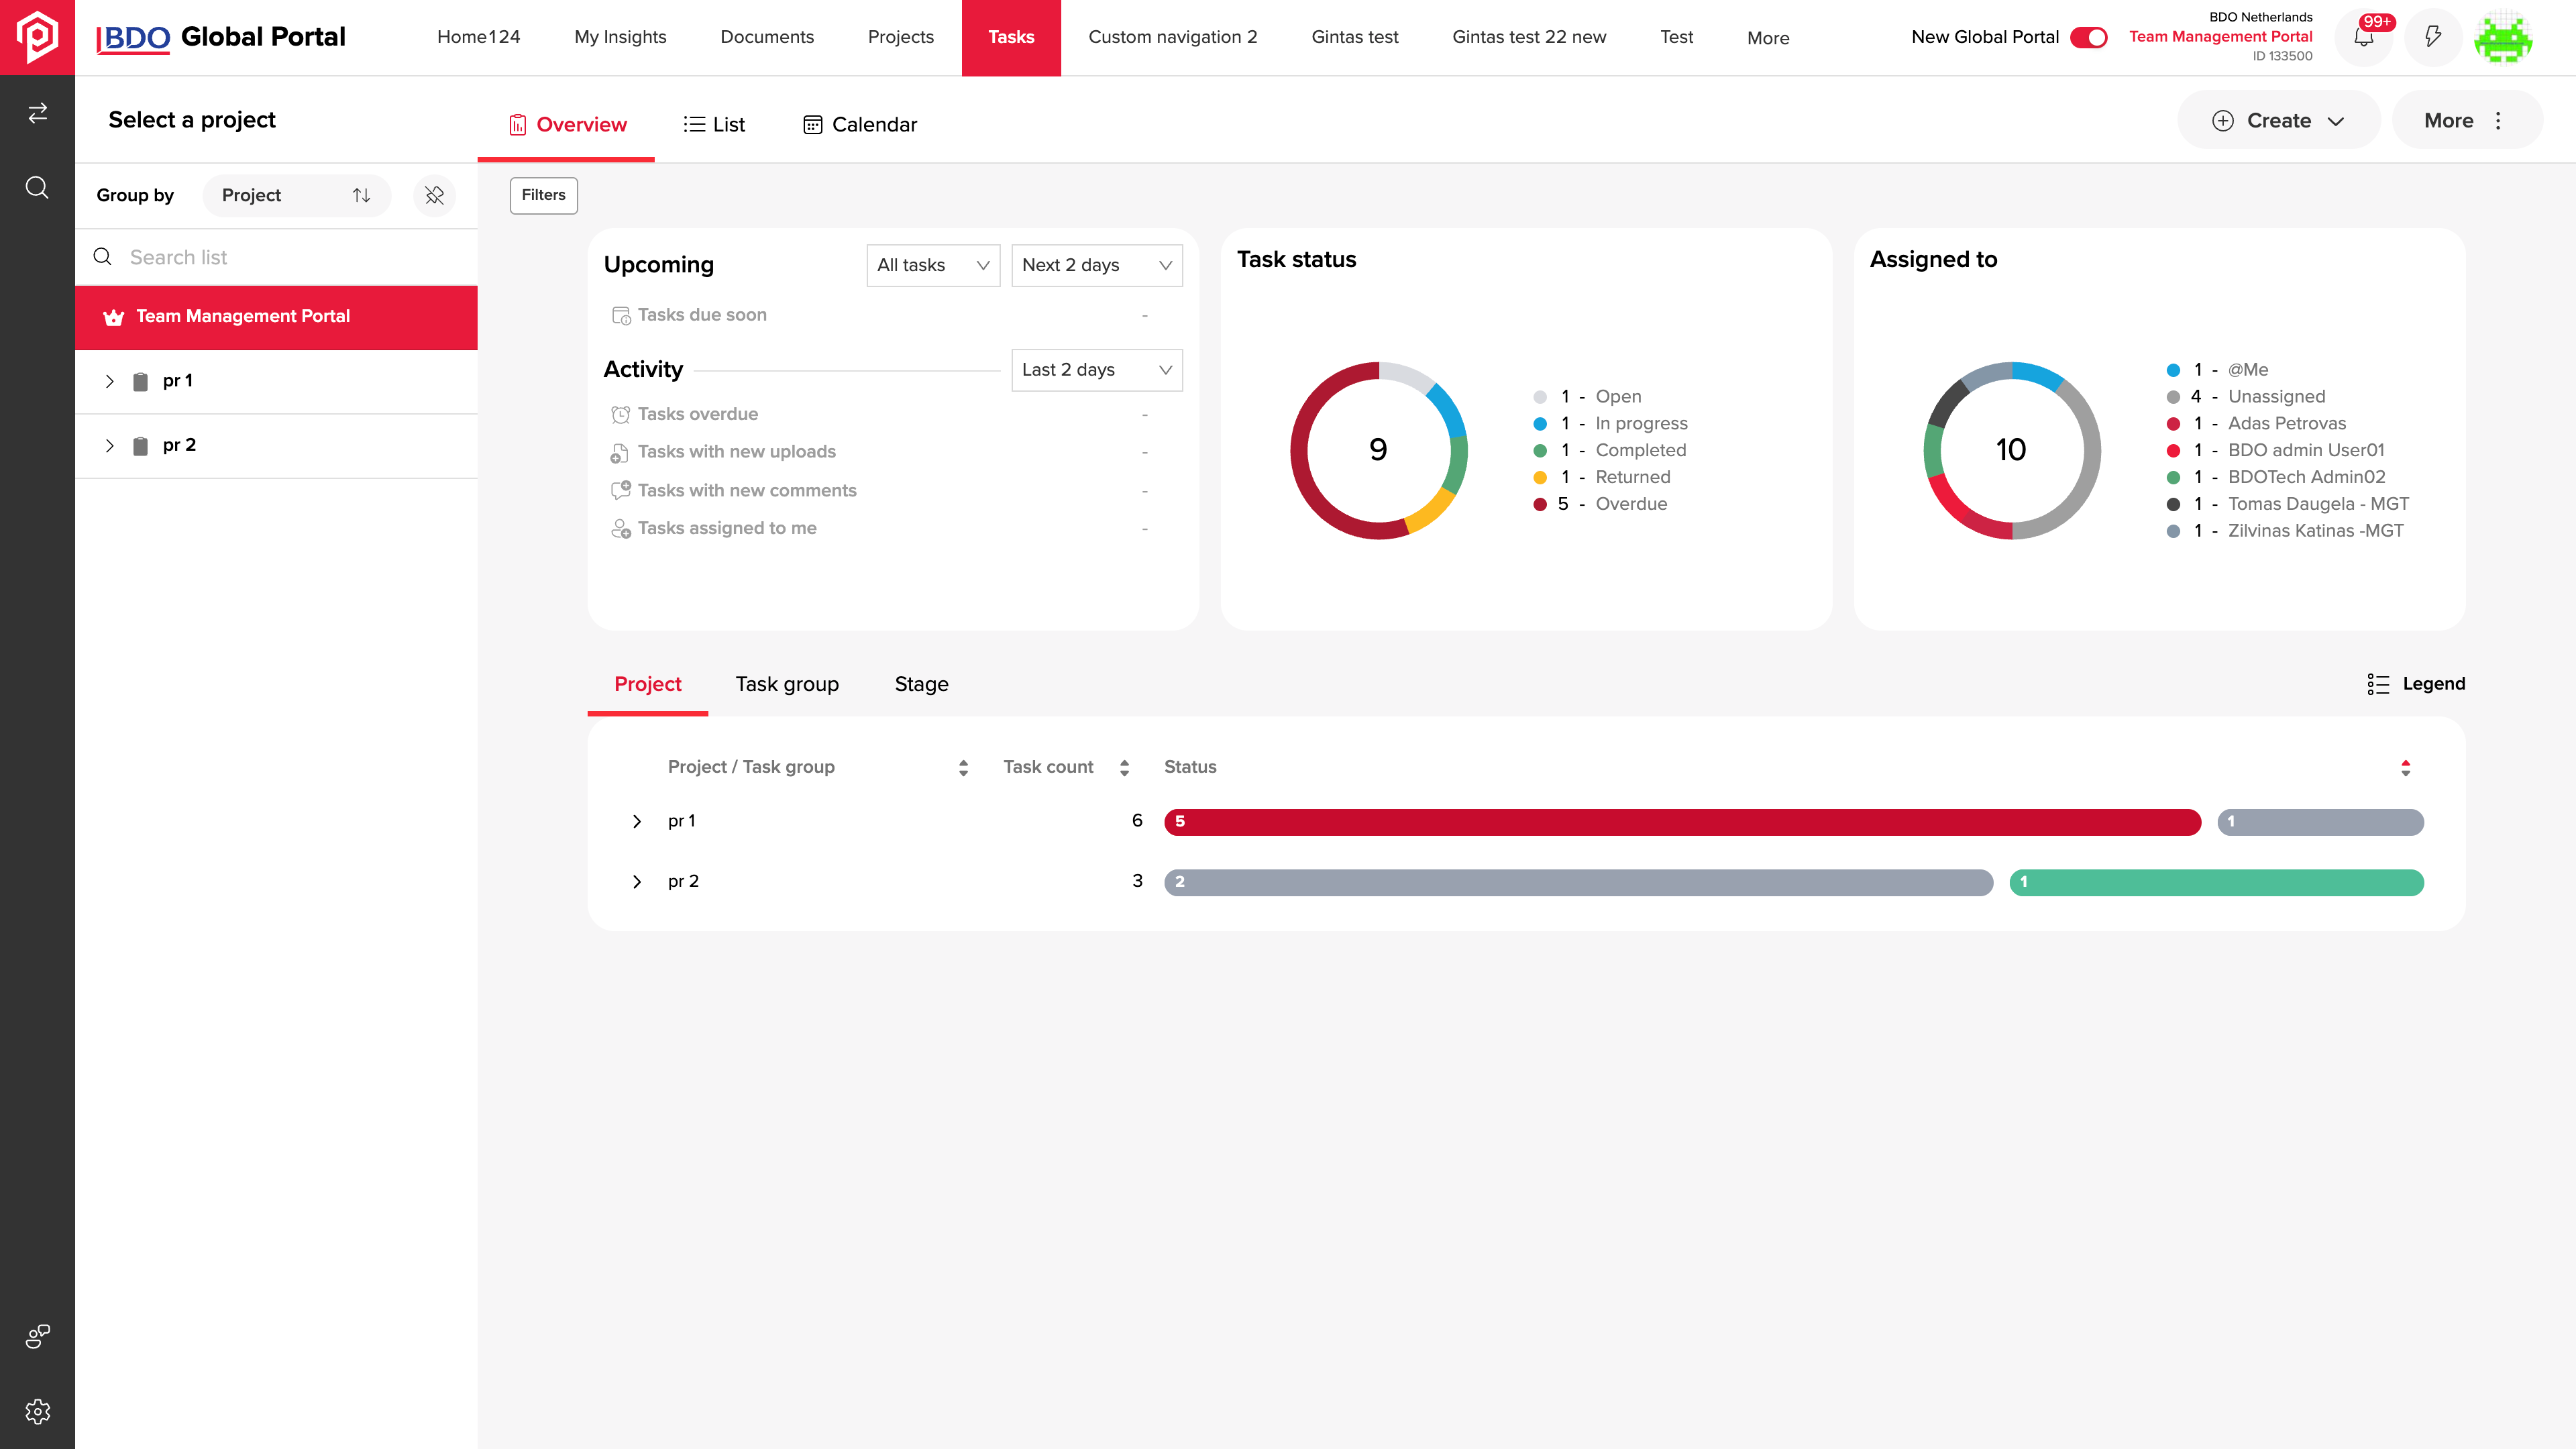Click the pr 2 clipboard icon in sidebar
The image size is (2576, 1449).
(141, 445)
